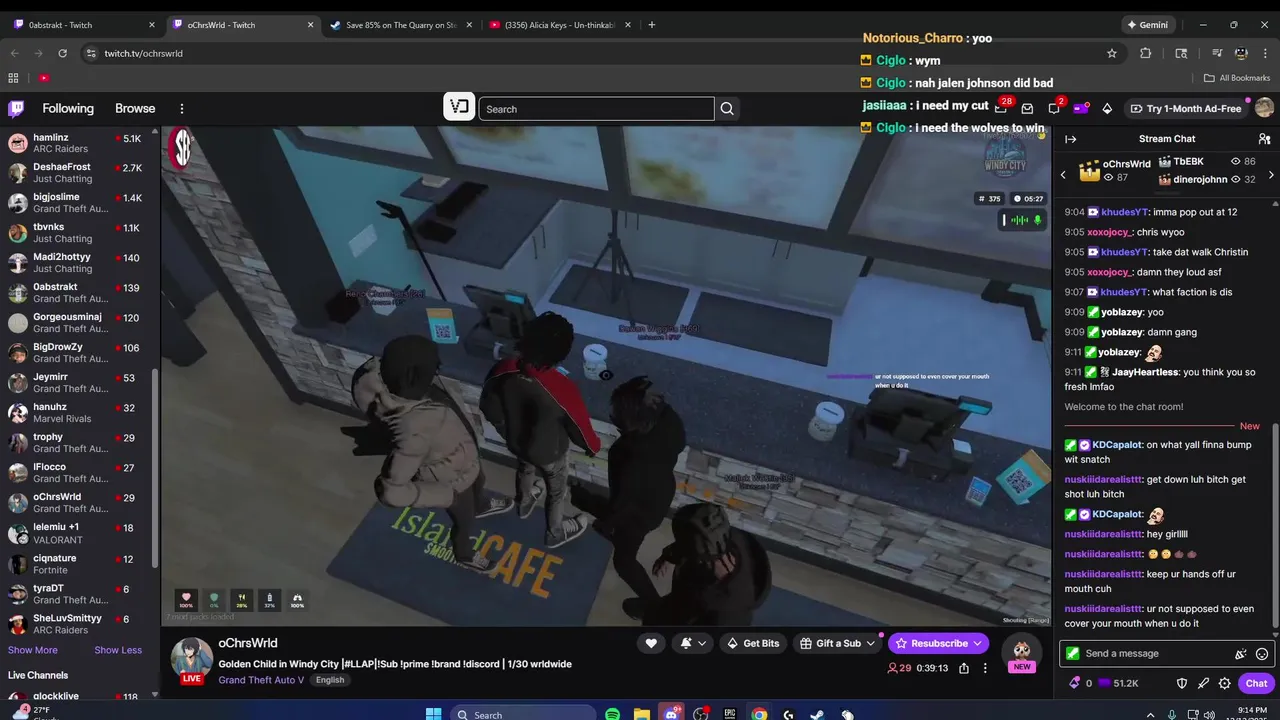Image resolution: width=1280 pixels, height=720 pixels.
Task: Click Show More in followed channels
Action: tap(33, 650)
